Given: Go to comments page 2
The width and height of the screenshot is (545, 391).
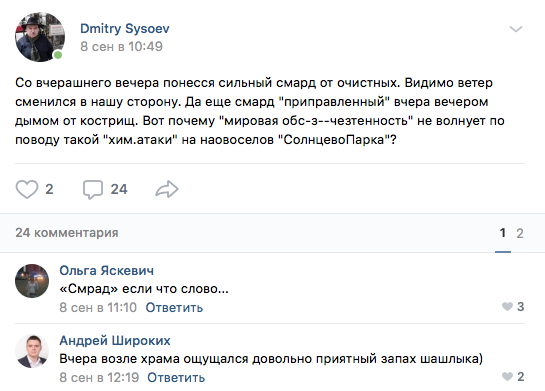Looking at the screenshot, I should tap(520, 233).
